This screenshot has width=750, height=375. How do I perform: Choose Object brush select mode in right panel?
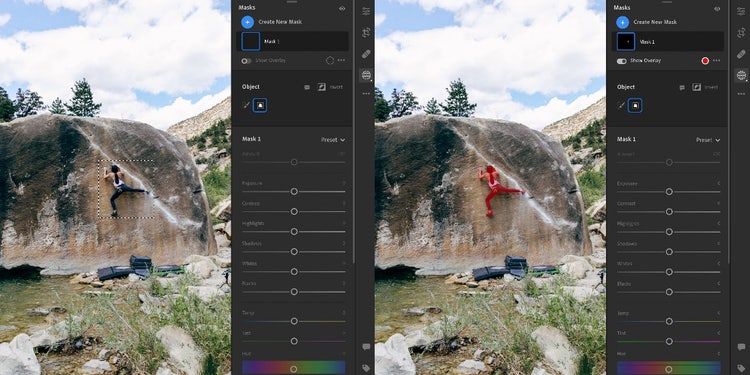click(621, 105)
